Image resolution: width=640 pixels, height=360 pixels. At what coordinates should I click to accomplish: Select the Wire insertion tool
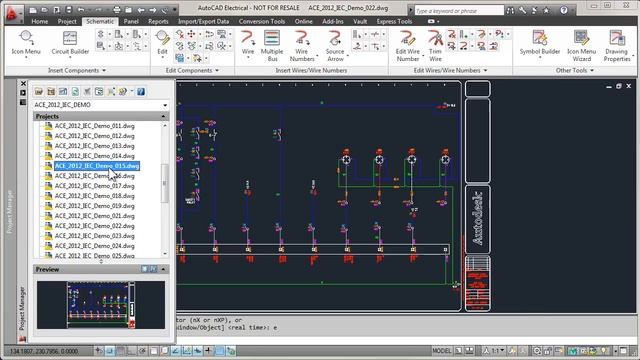pos(248,42)
